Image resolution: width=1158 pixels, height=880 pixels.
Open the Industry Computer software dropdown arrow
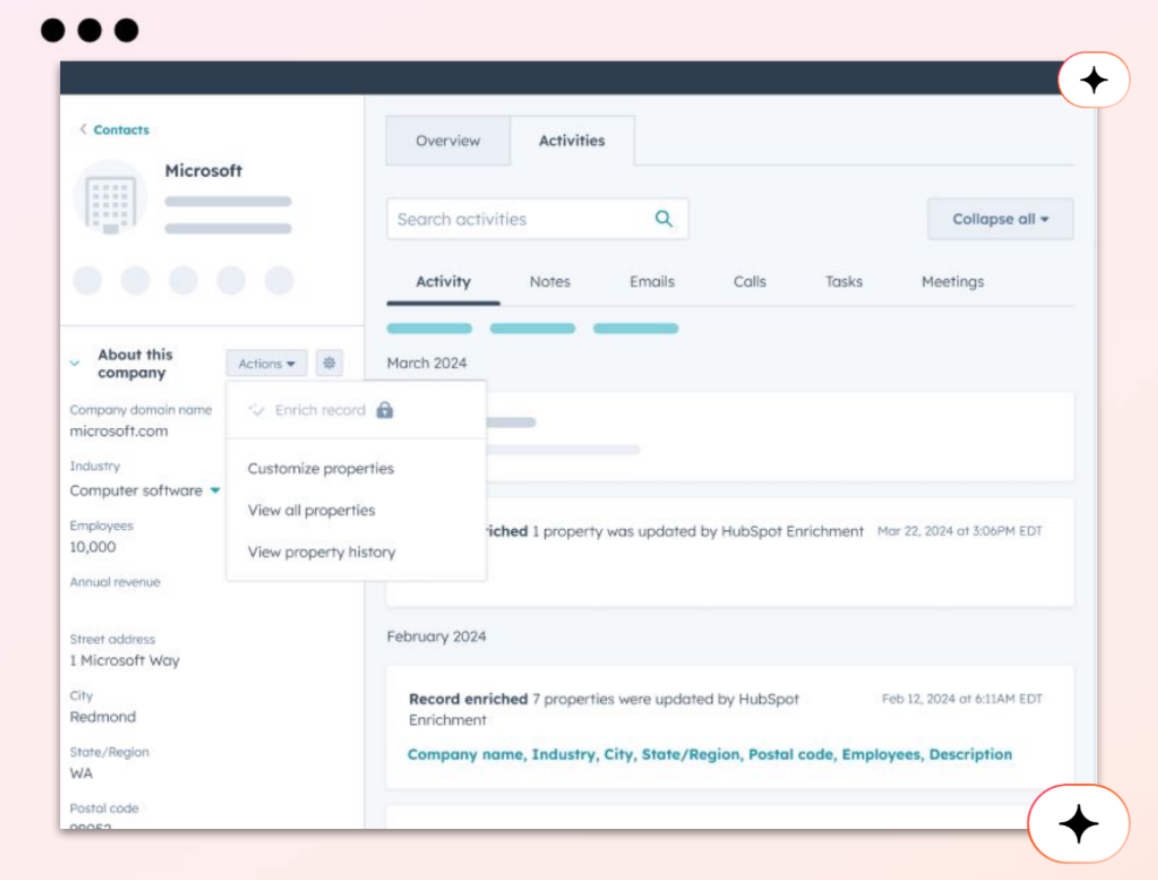point(215,491)
